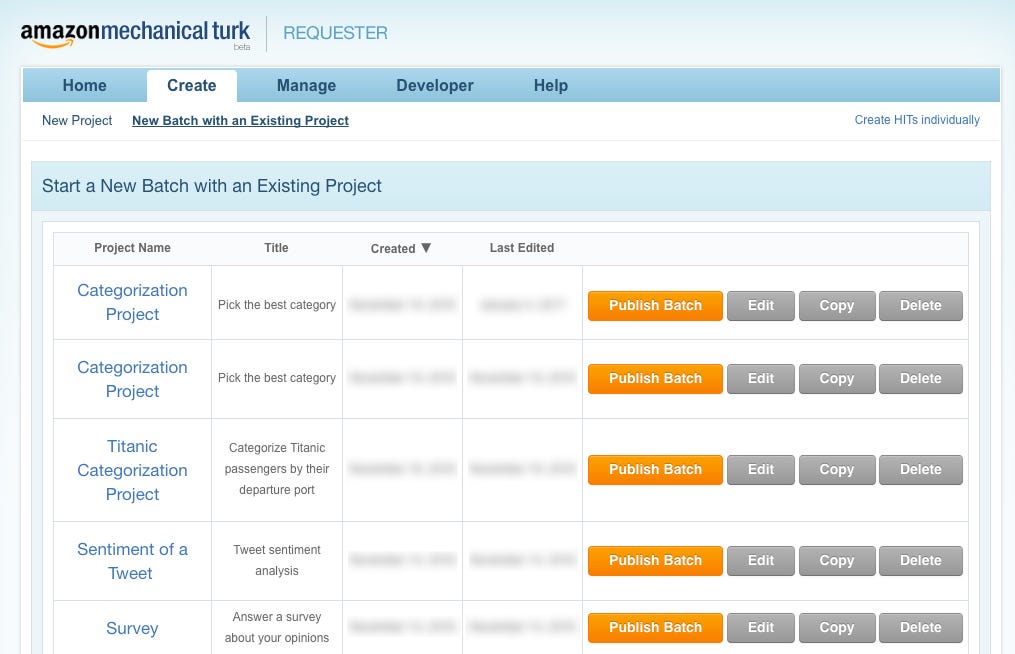Screen dimensions: 1015x654
Task: Switch to the Home tab
Action: pyautogui.click(x=84, y=85)
